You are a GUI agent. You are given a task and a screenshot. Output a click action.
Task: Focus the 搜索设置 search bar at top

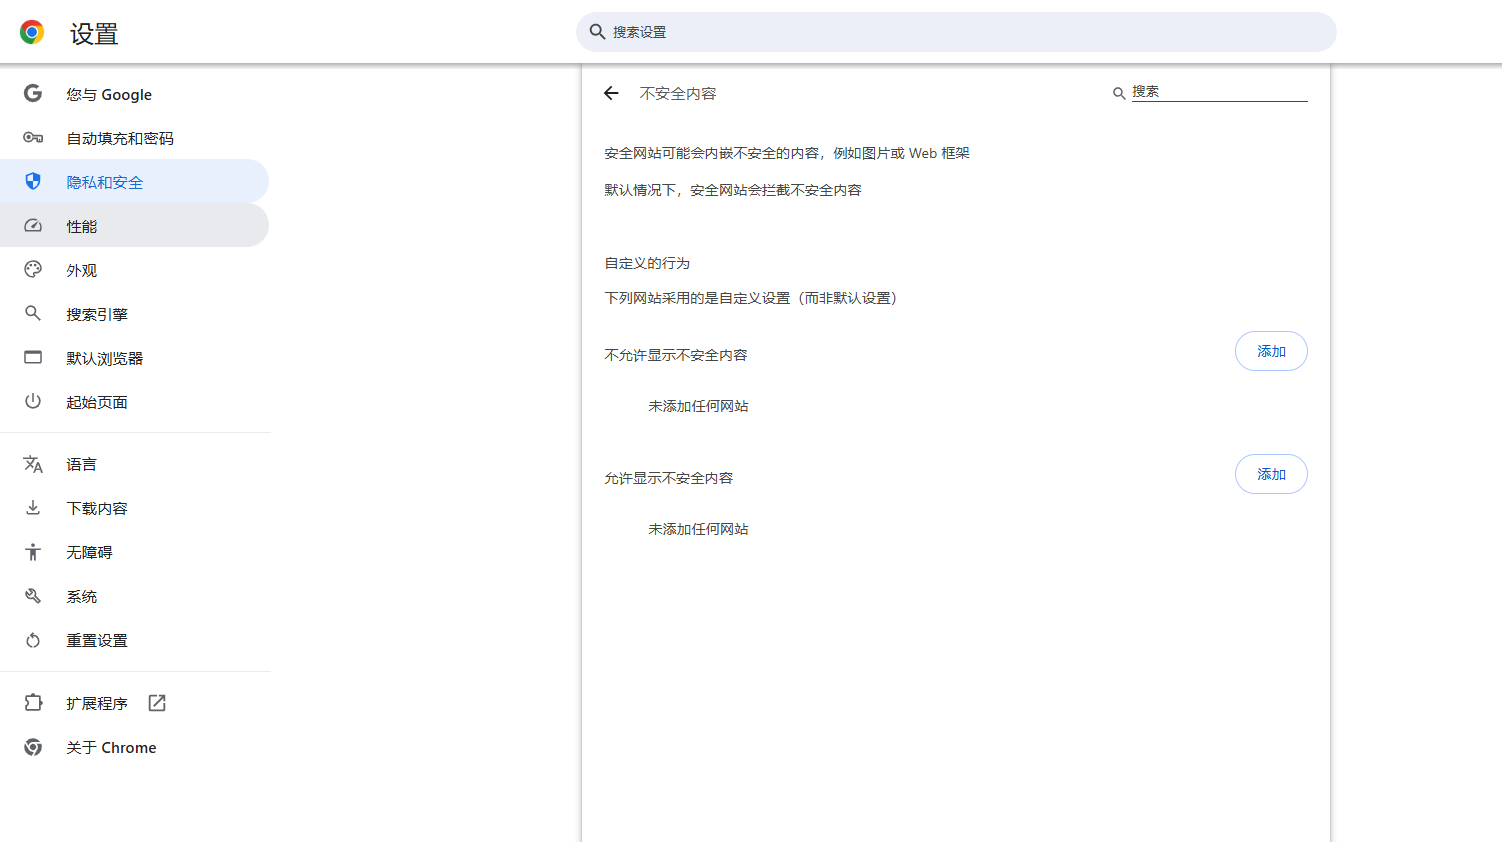tap(955, 32)
